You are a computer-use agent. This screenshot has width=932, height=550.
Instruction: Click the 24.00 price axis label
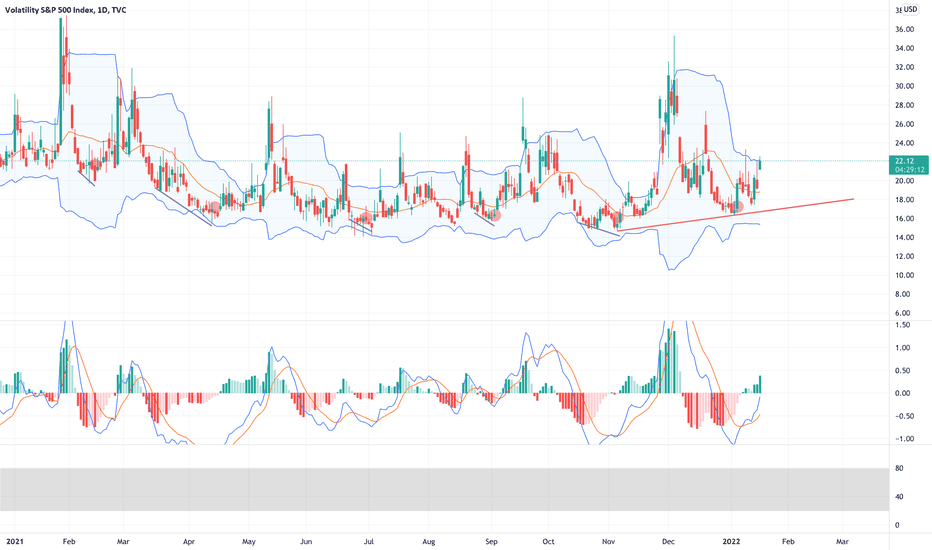point(904,143)
